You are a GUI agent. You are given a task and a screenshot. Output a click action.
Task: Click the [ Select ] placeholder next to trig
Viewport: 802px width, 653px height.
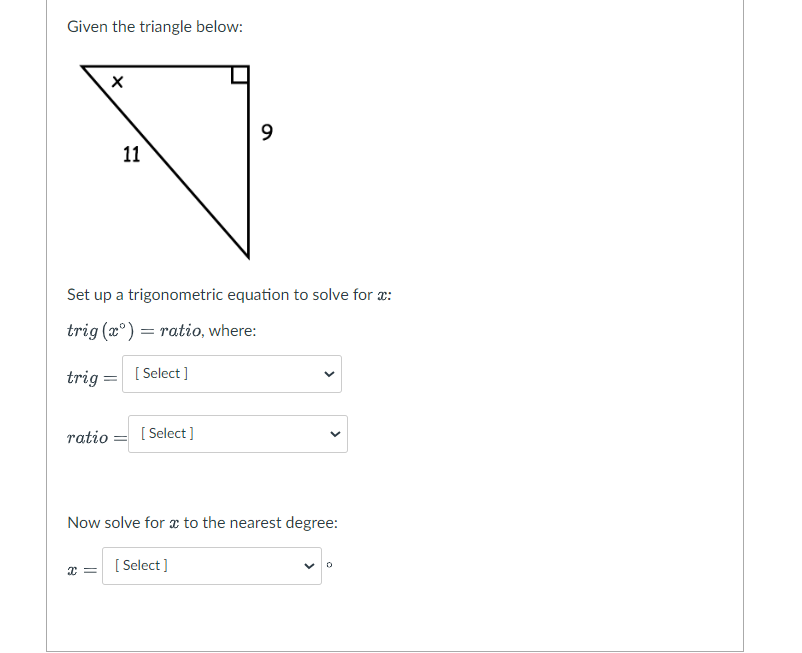(x=160, y=373)
